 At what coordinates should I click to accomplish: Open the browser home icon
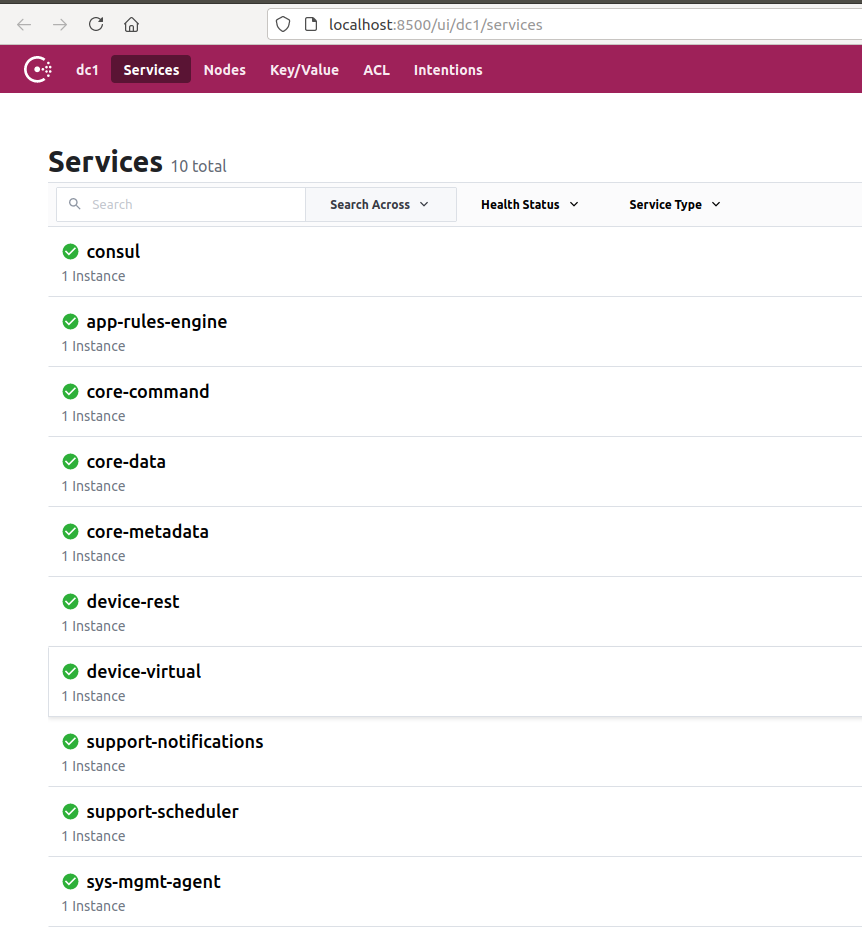131,24
